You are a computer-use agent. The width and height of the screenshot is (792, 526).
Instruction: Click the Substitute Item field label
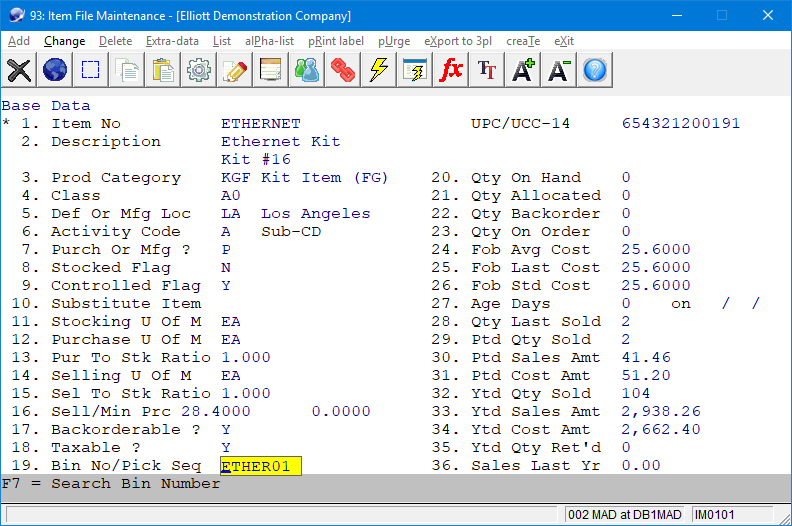(126, 304)
